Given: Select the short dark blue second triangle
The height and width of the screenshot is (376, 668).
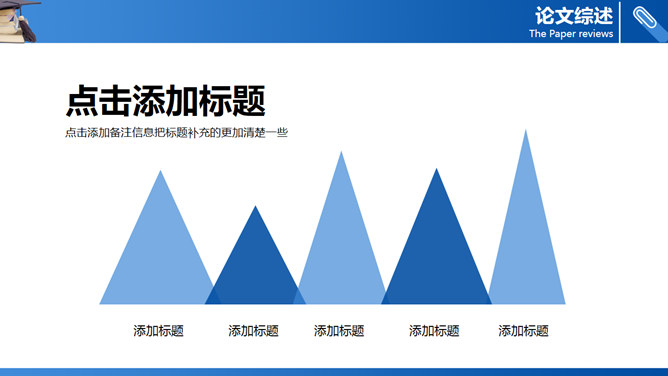Looking at the screenshot, I should pyautogui.click(x=255, y=255).
